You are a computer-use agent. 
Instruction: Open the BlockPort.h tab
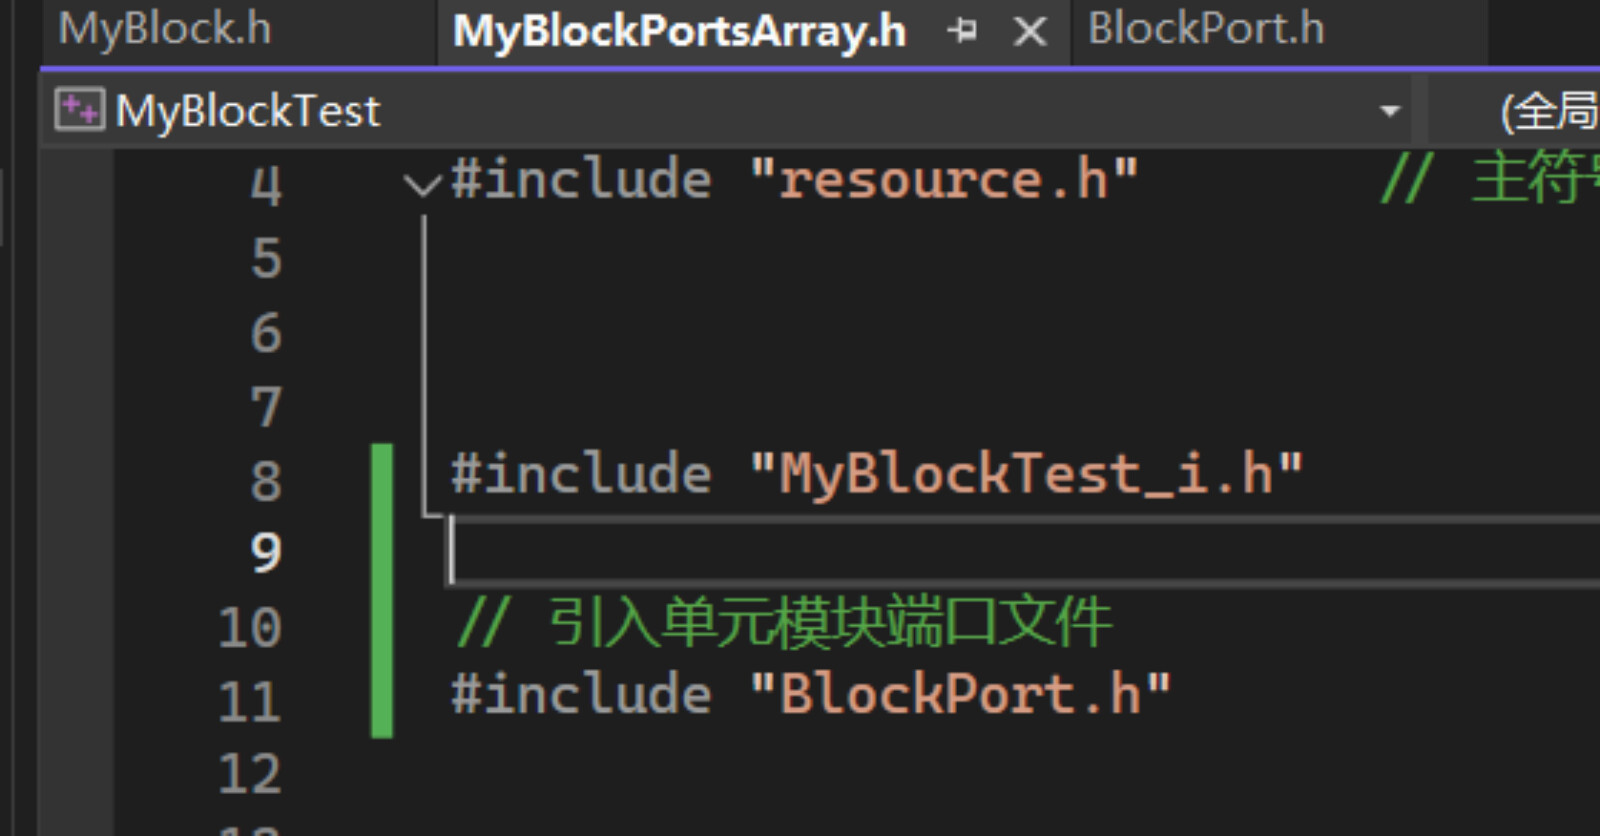tap(1206, 30)
